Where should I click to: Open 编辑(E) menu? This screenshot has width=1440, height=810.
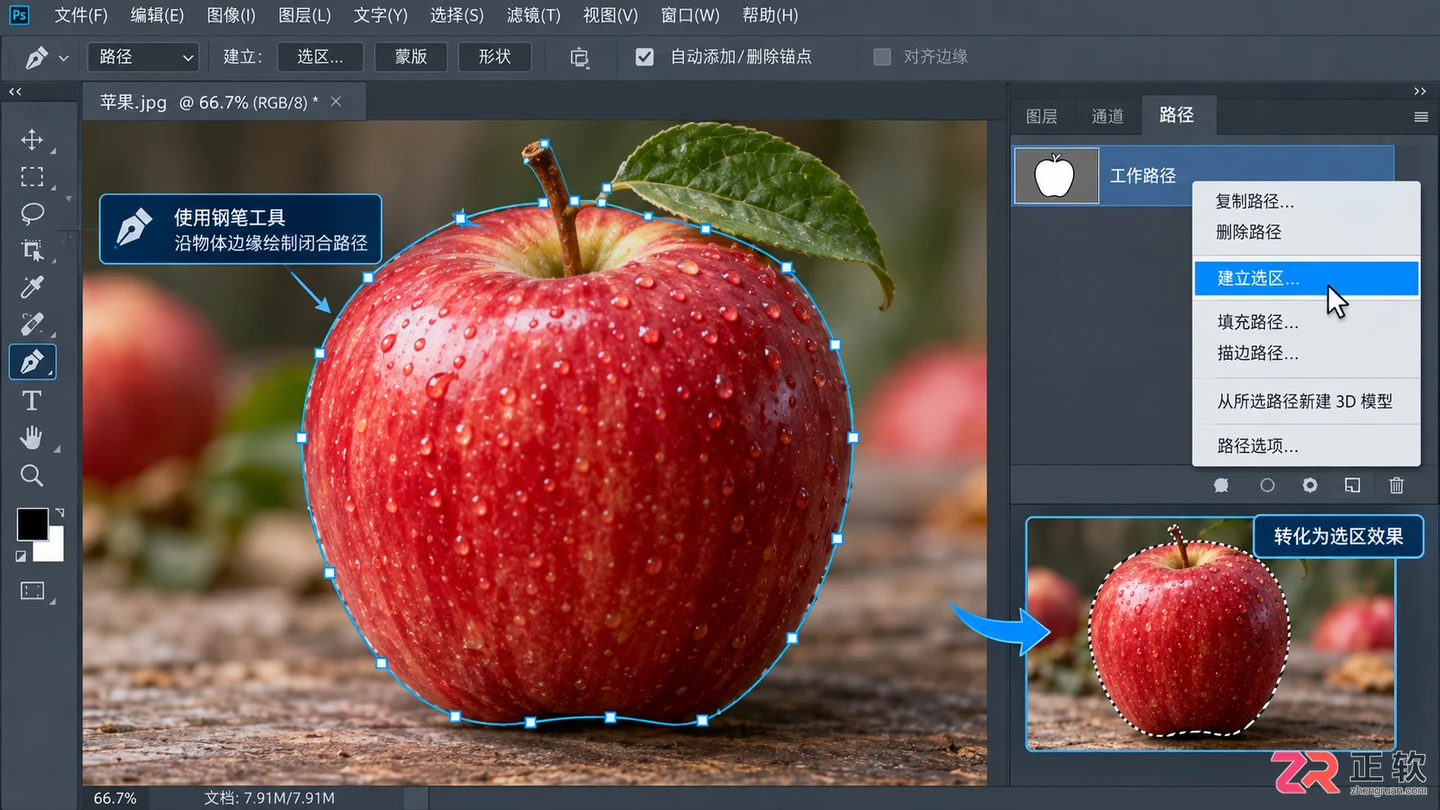157,16
